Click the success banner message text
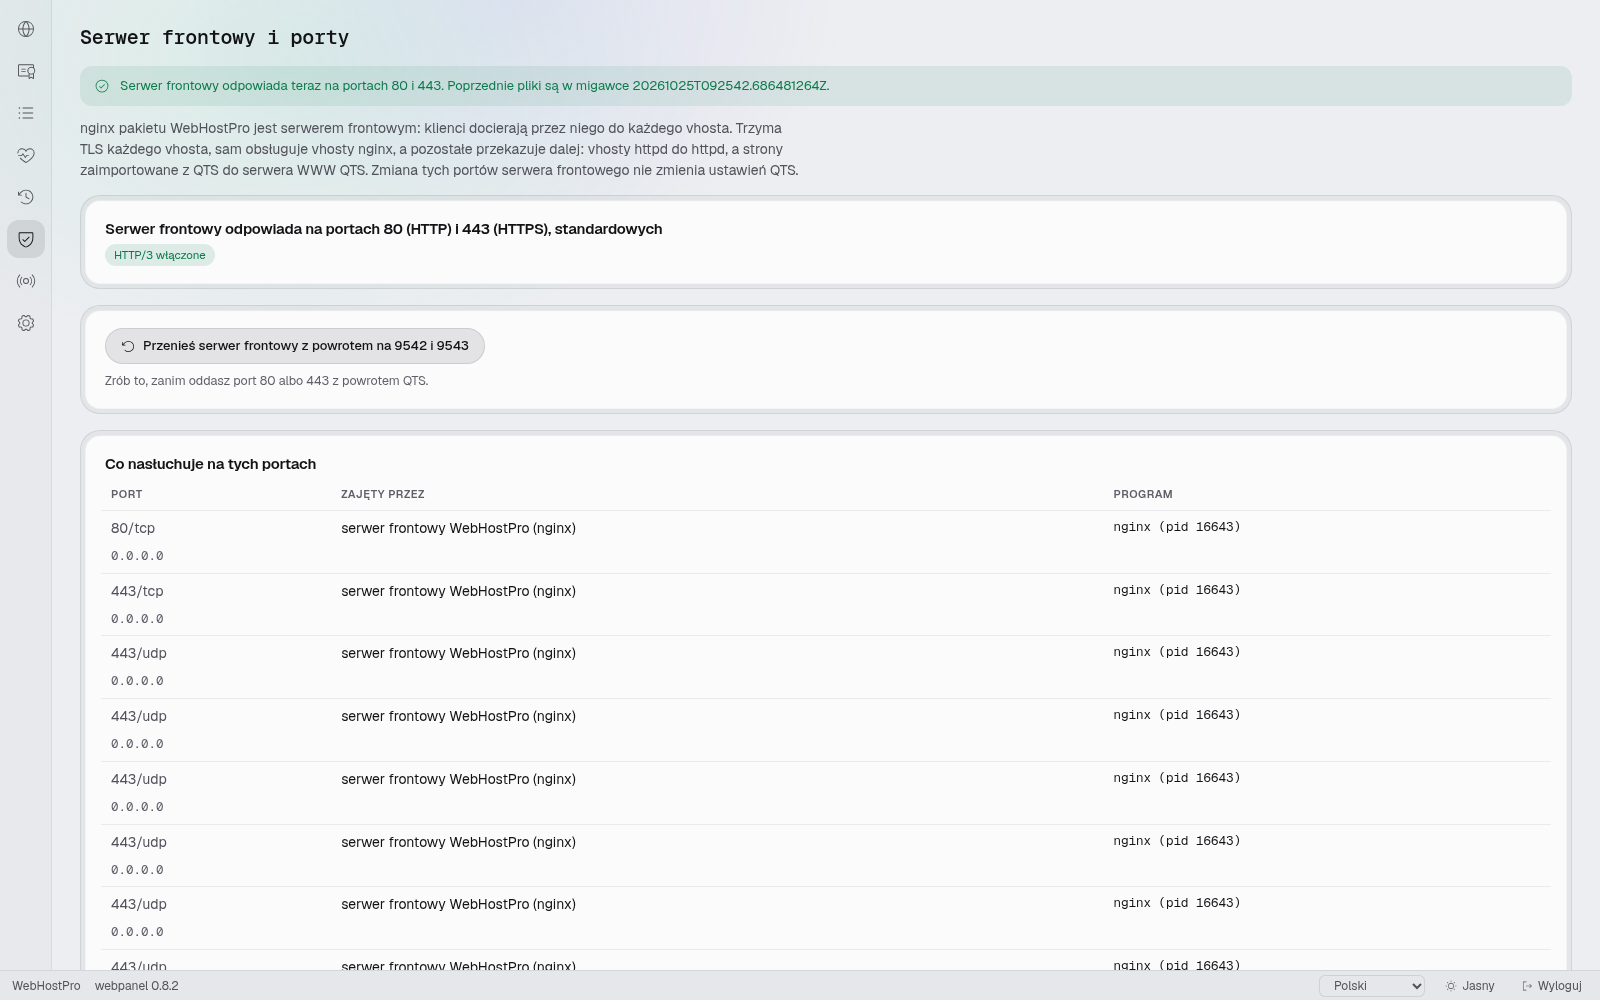This screenshot has width=1600, height=1000. [474, 86]
